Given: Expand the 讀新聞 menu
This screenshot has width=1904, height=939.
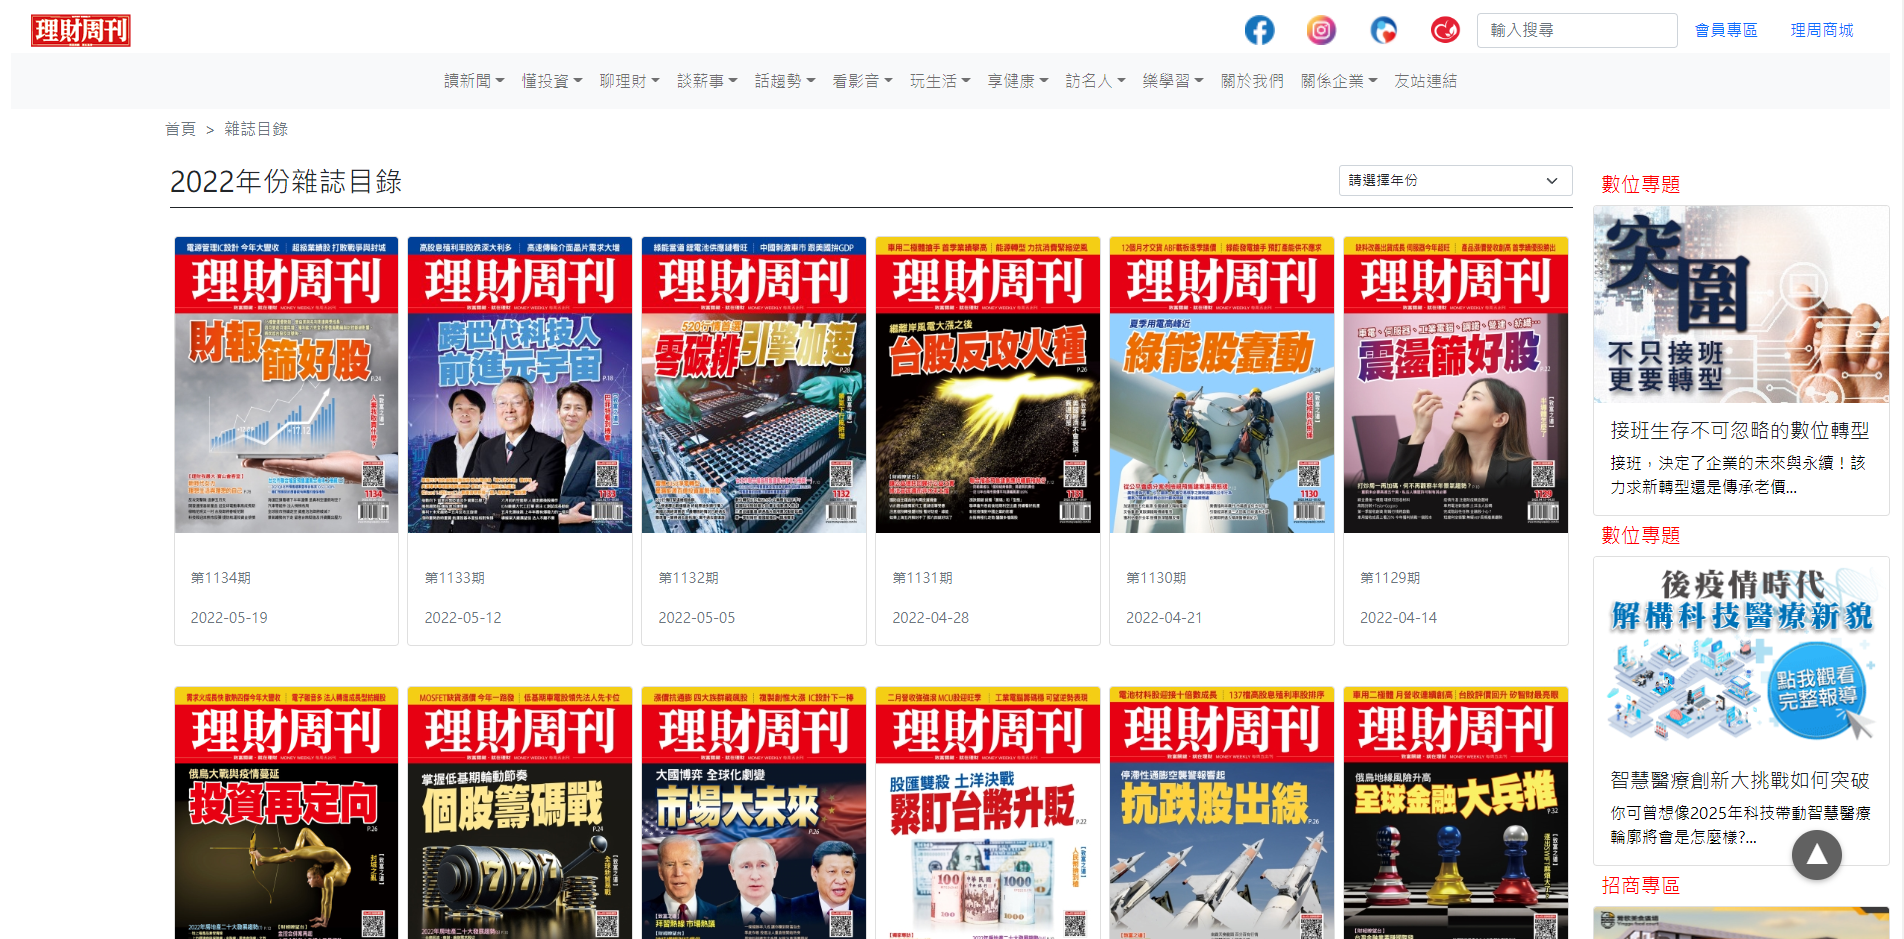Looking at the screenshot, I should pos(474,81).
